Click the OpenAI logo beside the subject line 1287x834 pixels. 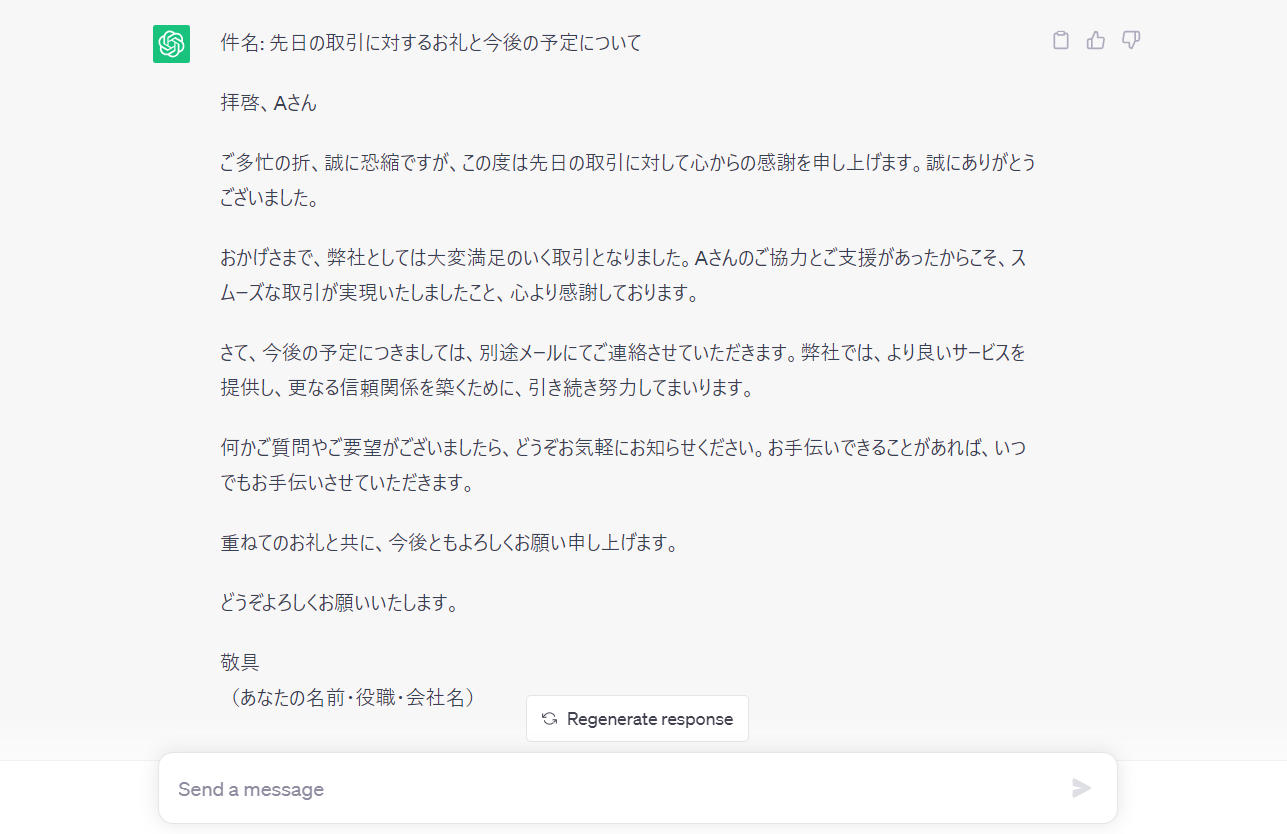pyautogui.click(x=171, y=44)
